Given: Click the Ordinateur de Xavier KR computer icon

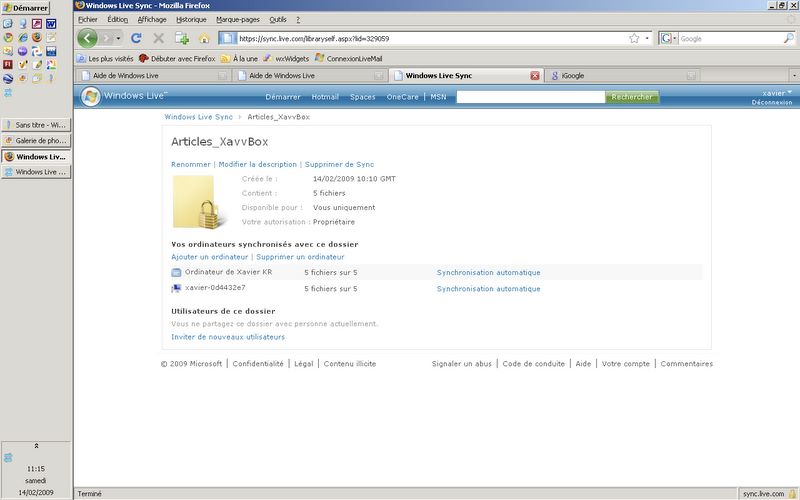Looking at the screenshot, I should coord(176,272).
